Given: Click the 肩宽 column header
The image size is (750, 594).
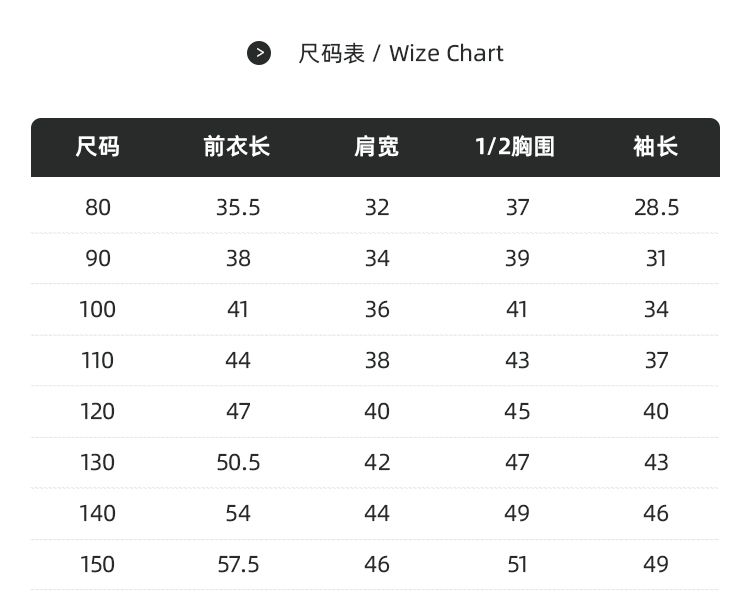Looking at the screenshot, I should (x=376, y=146).
